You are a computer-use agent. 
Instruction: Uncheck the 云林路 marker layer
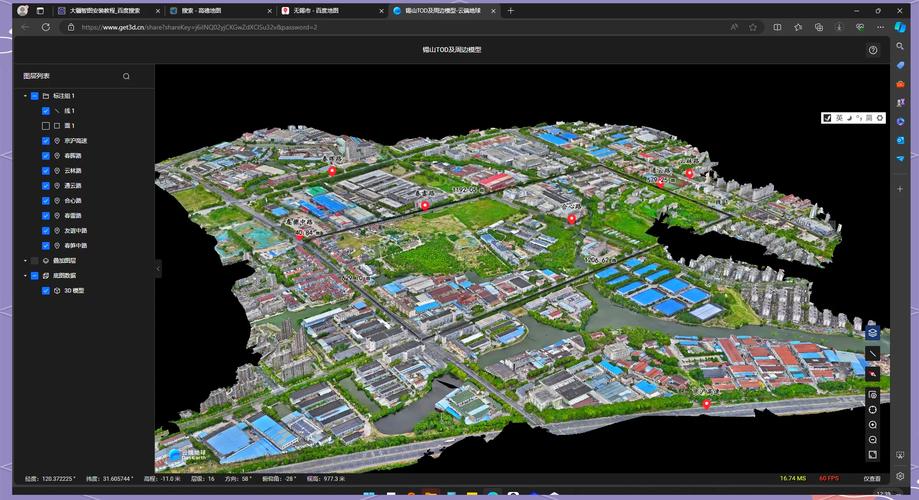point(46,171)
